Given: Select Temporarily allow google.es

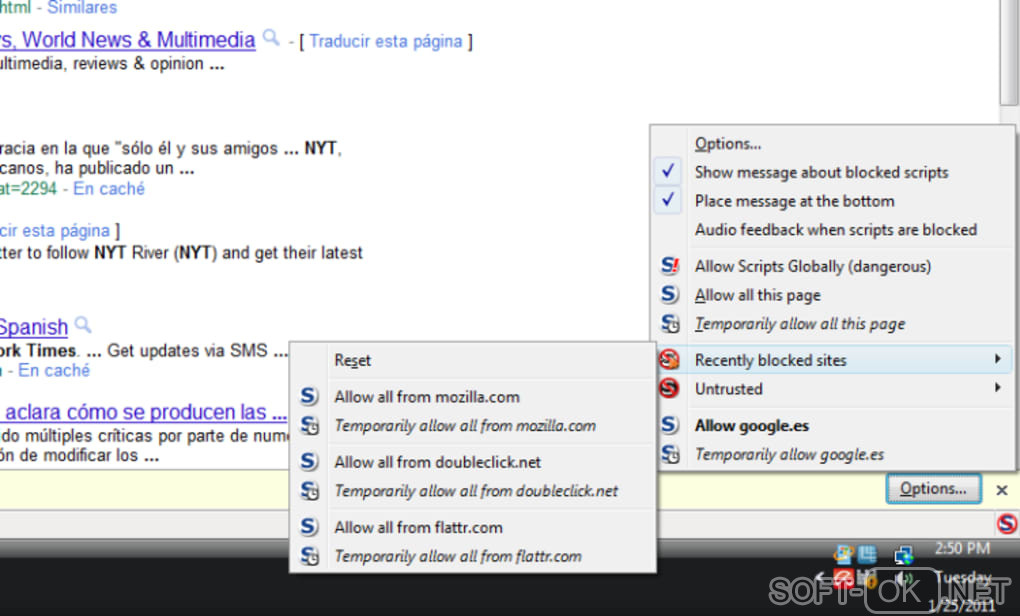Looking at the screenshot, I should [832, 454].
